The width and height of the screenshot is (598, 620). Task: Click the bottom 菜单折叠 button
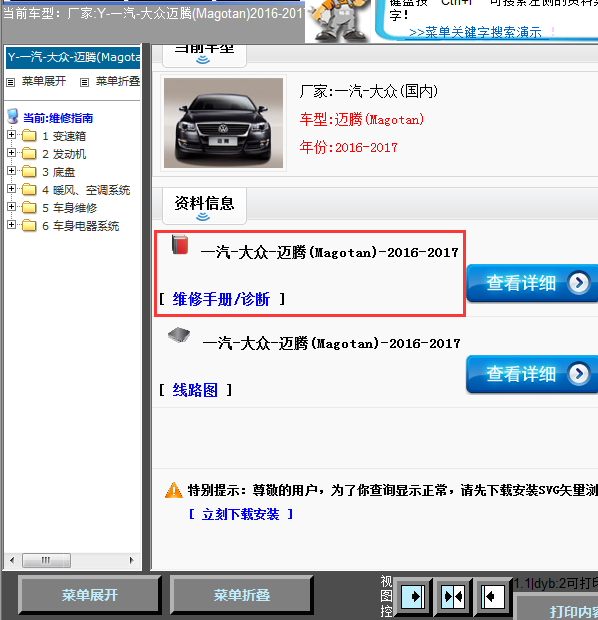click(242, 595)
